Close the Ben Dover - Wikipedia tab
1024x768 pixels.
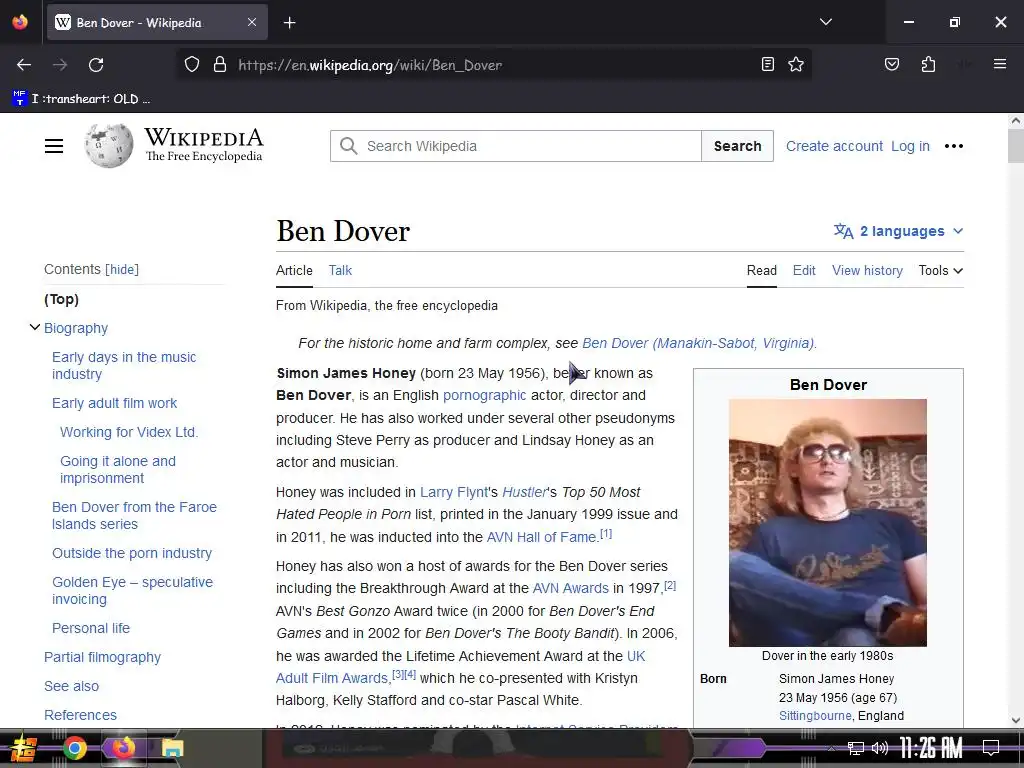coord(252,22)
